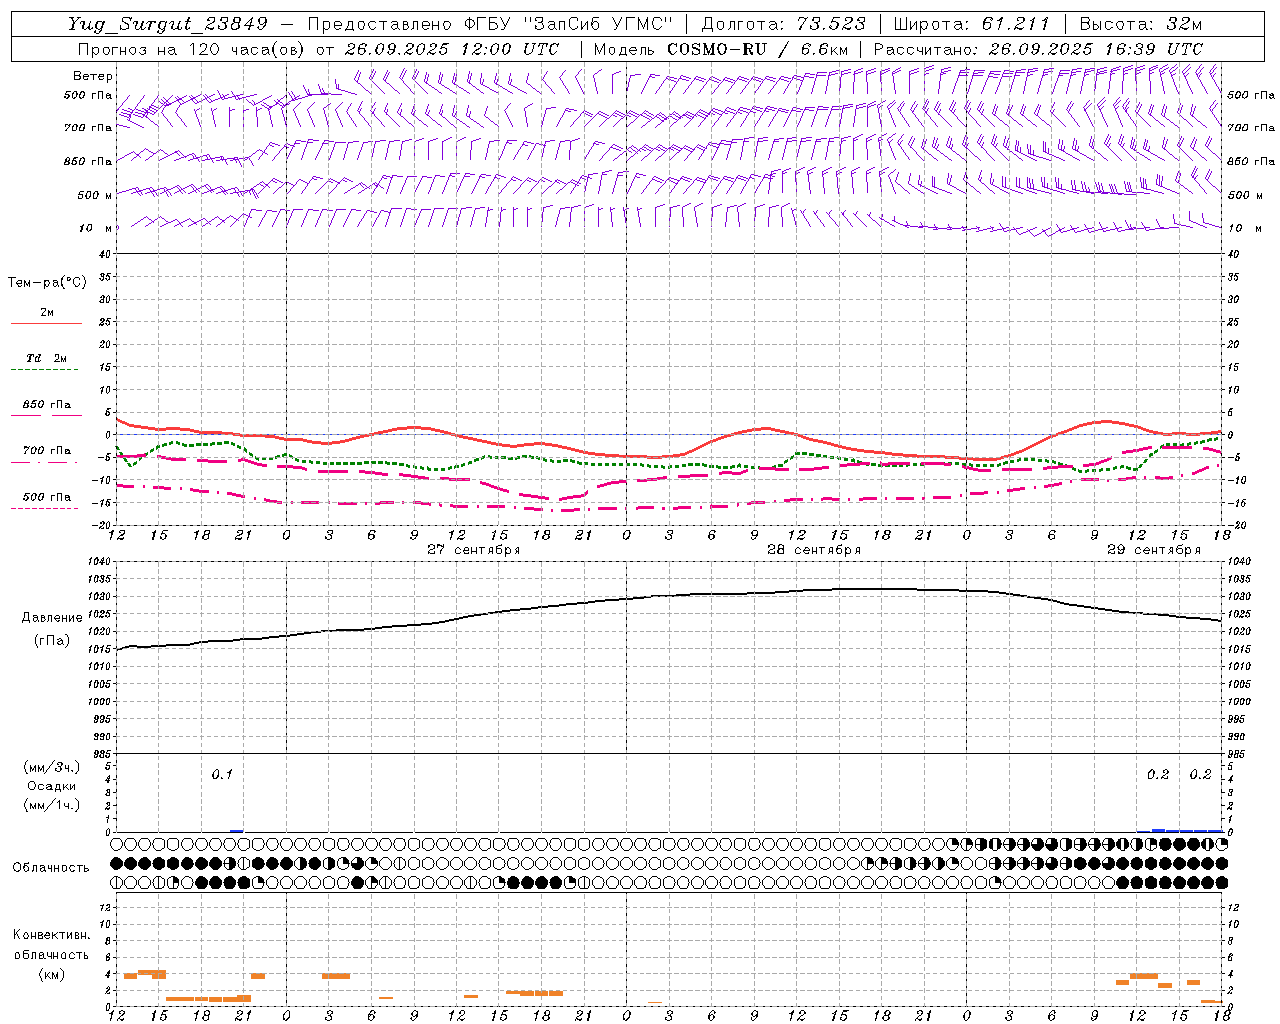Click the left "10 м" wind level label

[95, 228]
